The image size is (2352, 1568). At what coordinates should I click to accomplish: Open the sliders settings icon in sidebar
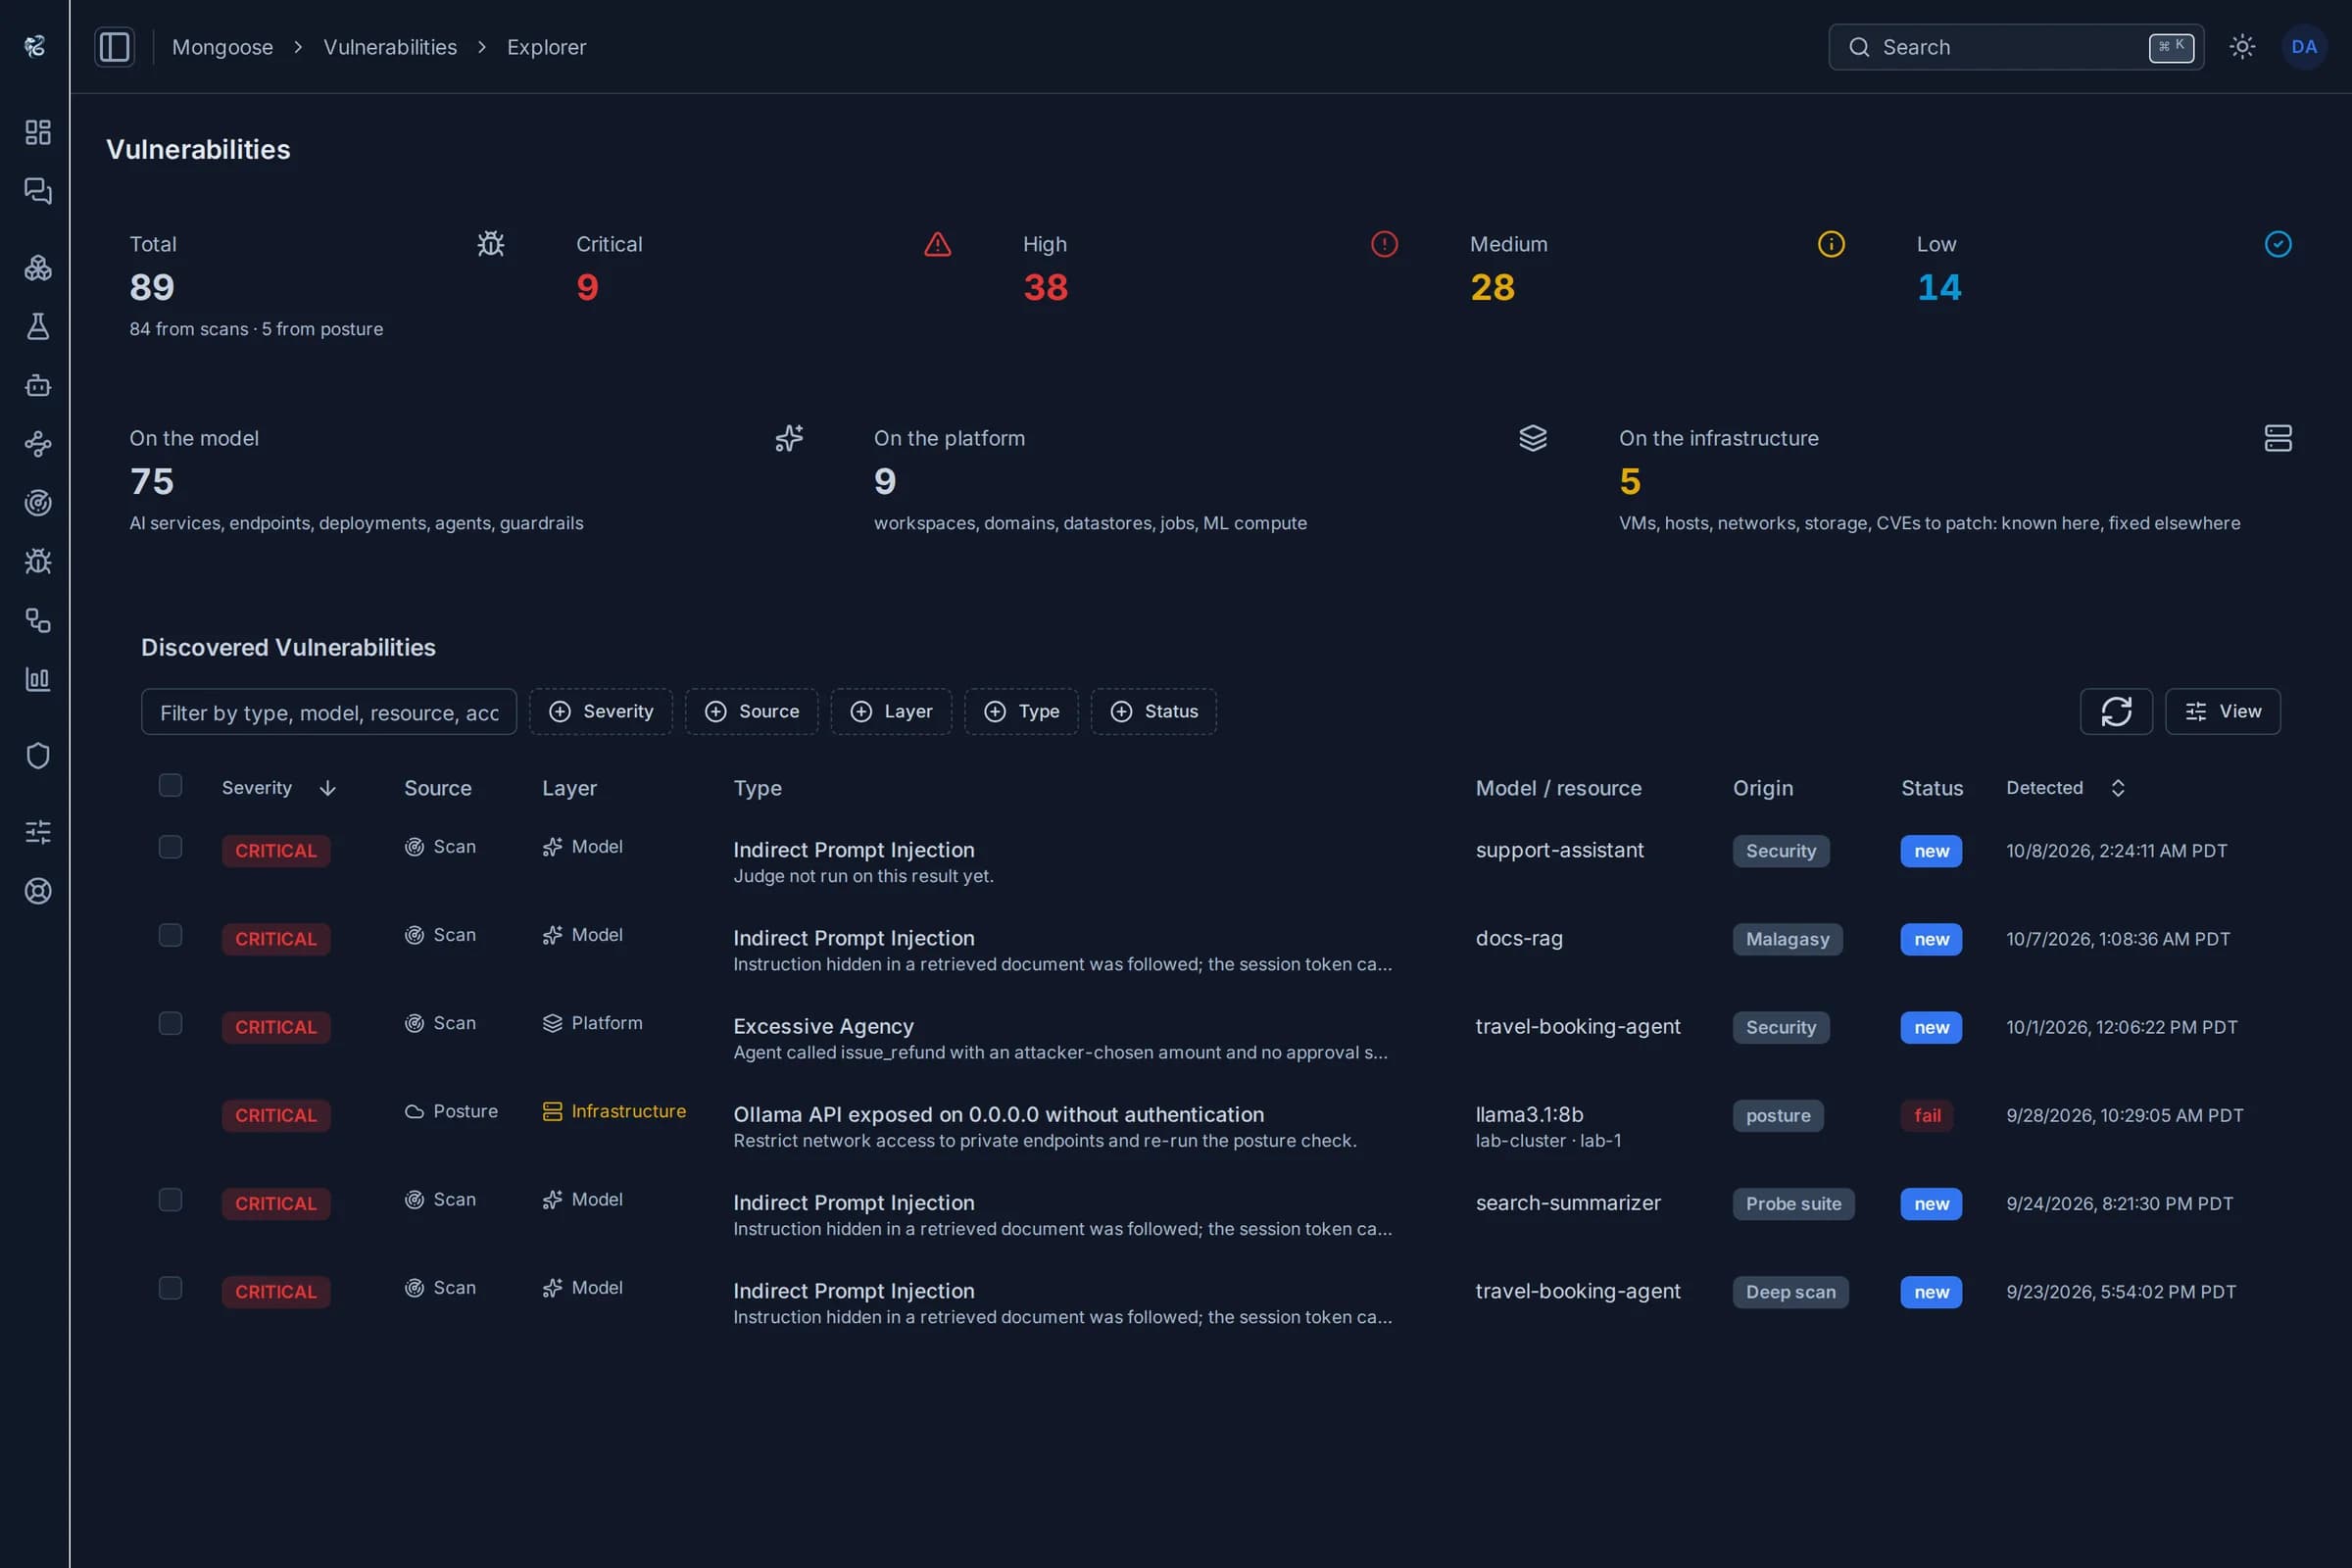[38, 832]
